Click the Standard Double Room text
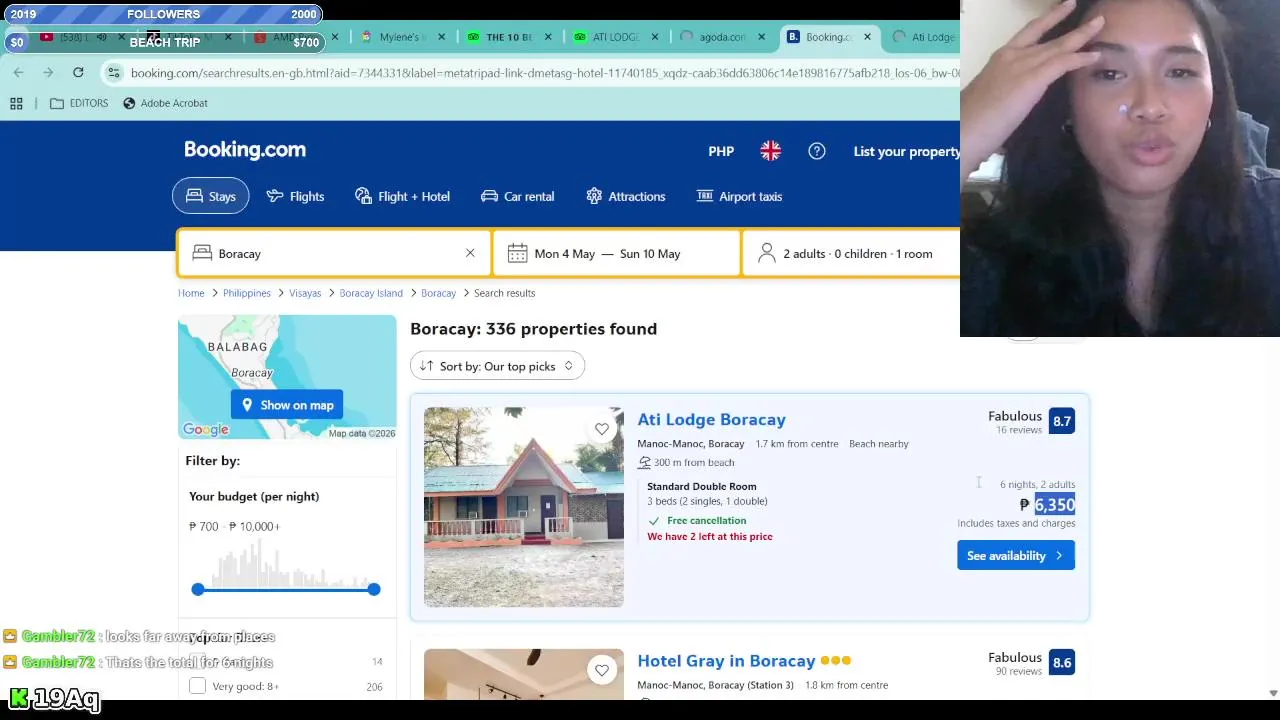The width and height of the screenshot is (1280, 720). (x=702, y=486)
